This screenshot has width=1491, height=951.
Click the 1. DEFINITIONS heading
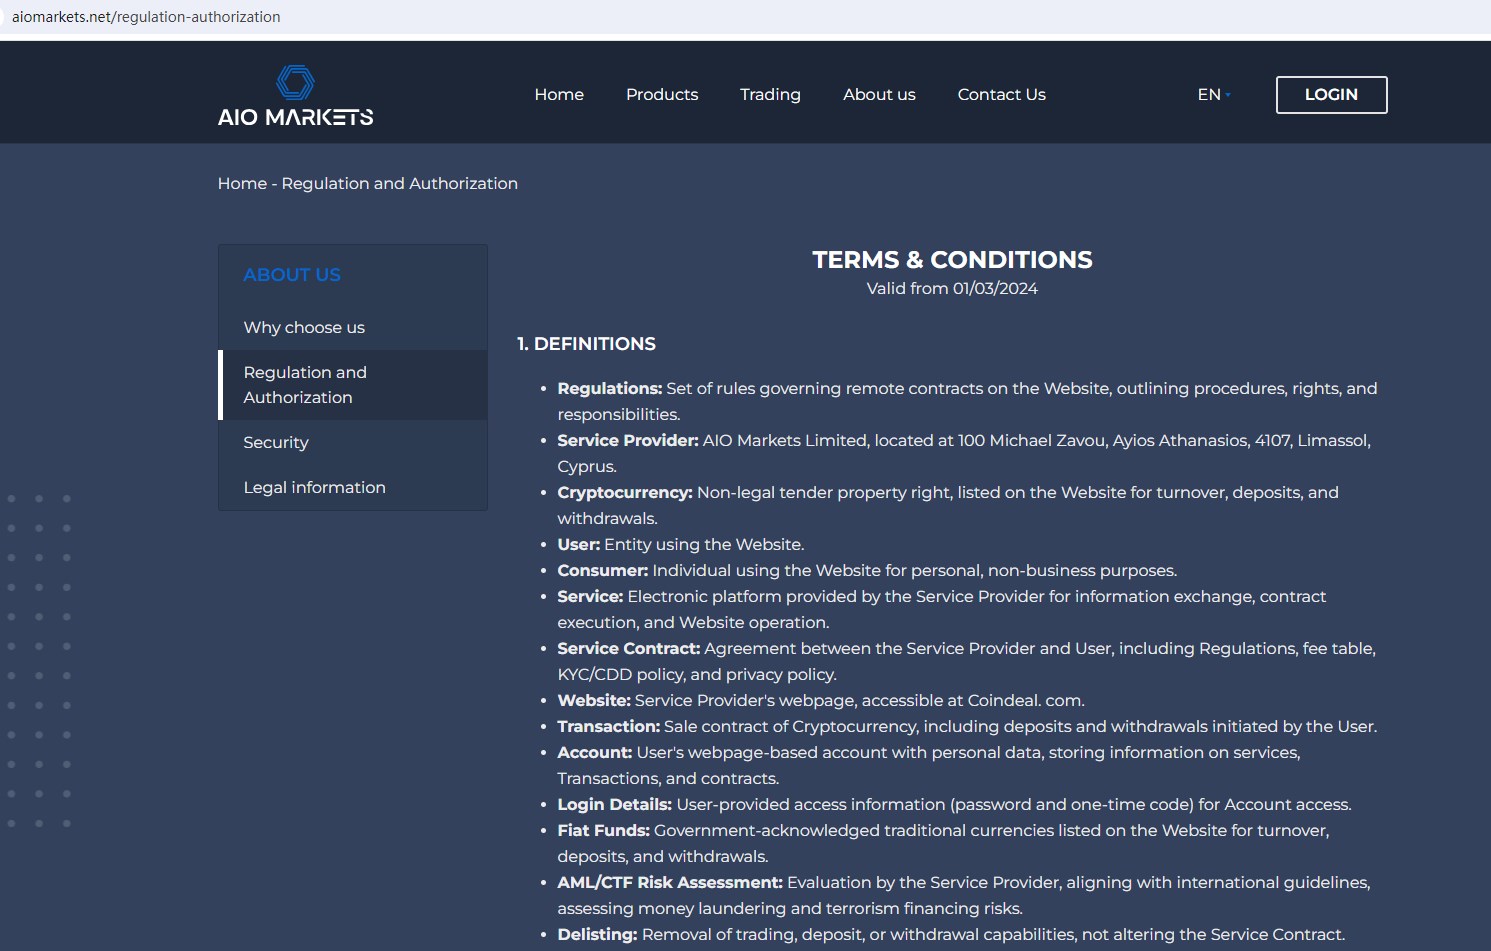(586, 344)
